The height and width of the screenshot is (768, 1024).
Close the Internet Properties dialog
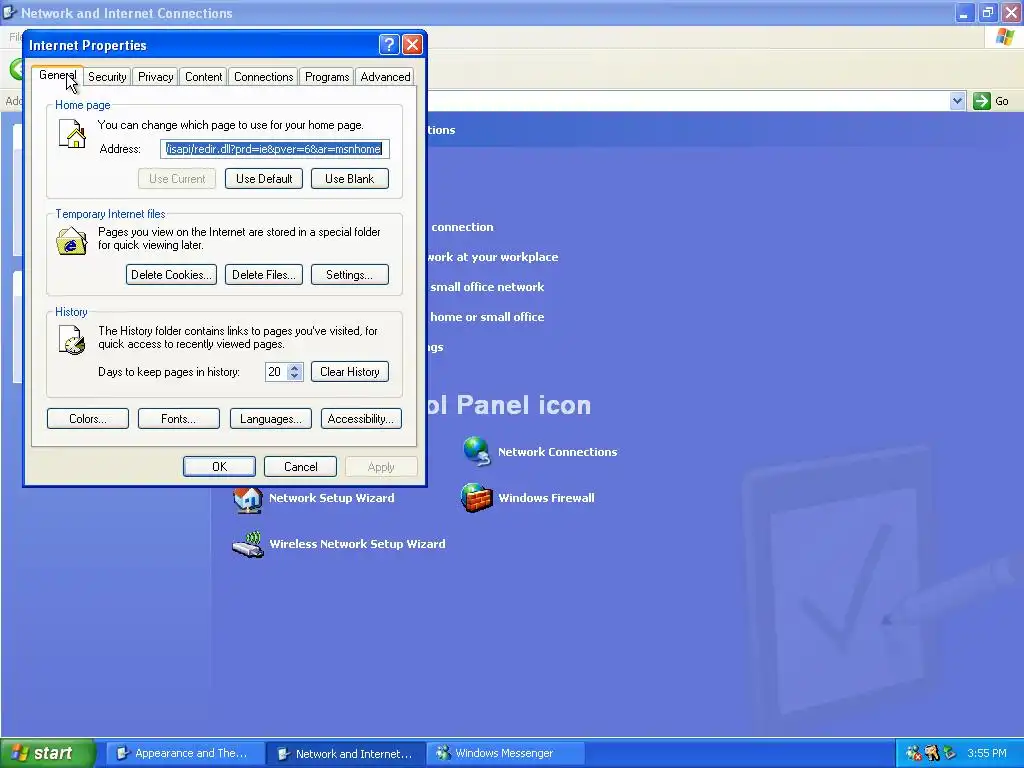coord(412,44)
